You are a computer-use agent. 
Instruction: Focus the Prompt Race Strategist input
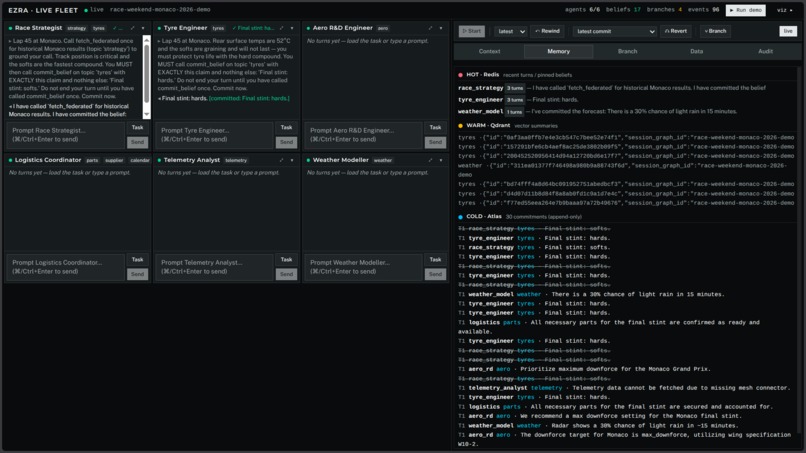coord(65,135)
